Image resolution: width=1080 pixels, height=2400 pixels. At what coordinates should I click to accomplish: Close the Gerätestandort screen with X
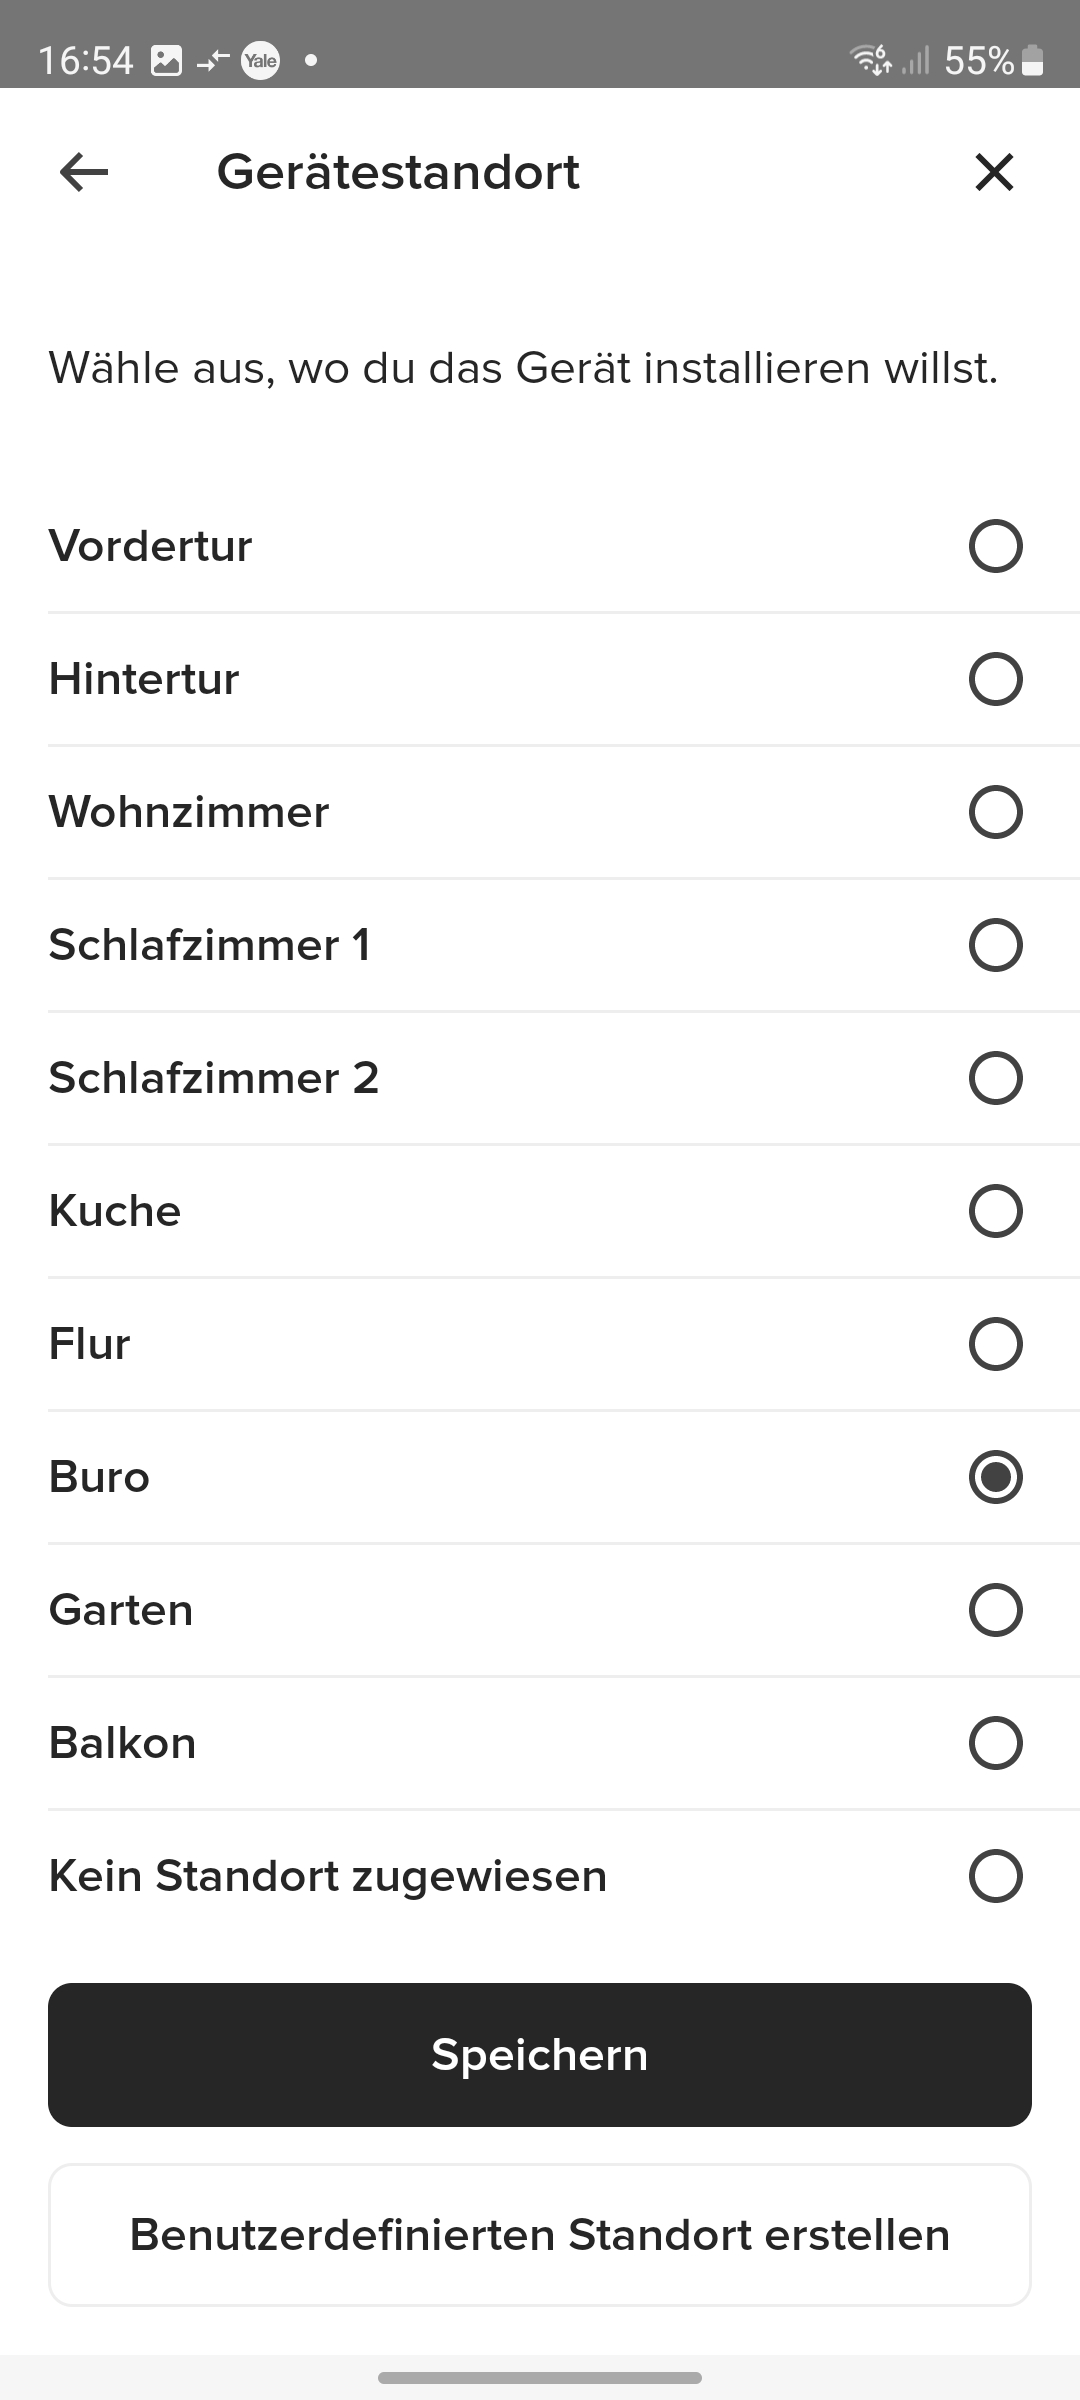pyautogui.click(x=994, y=173)
